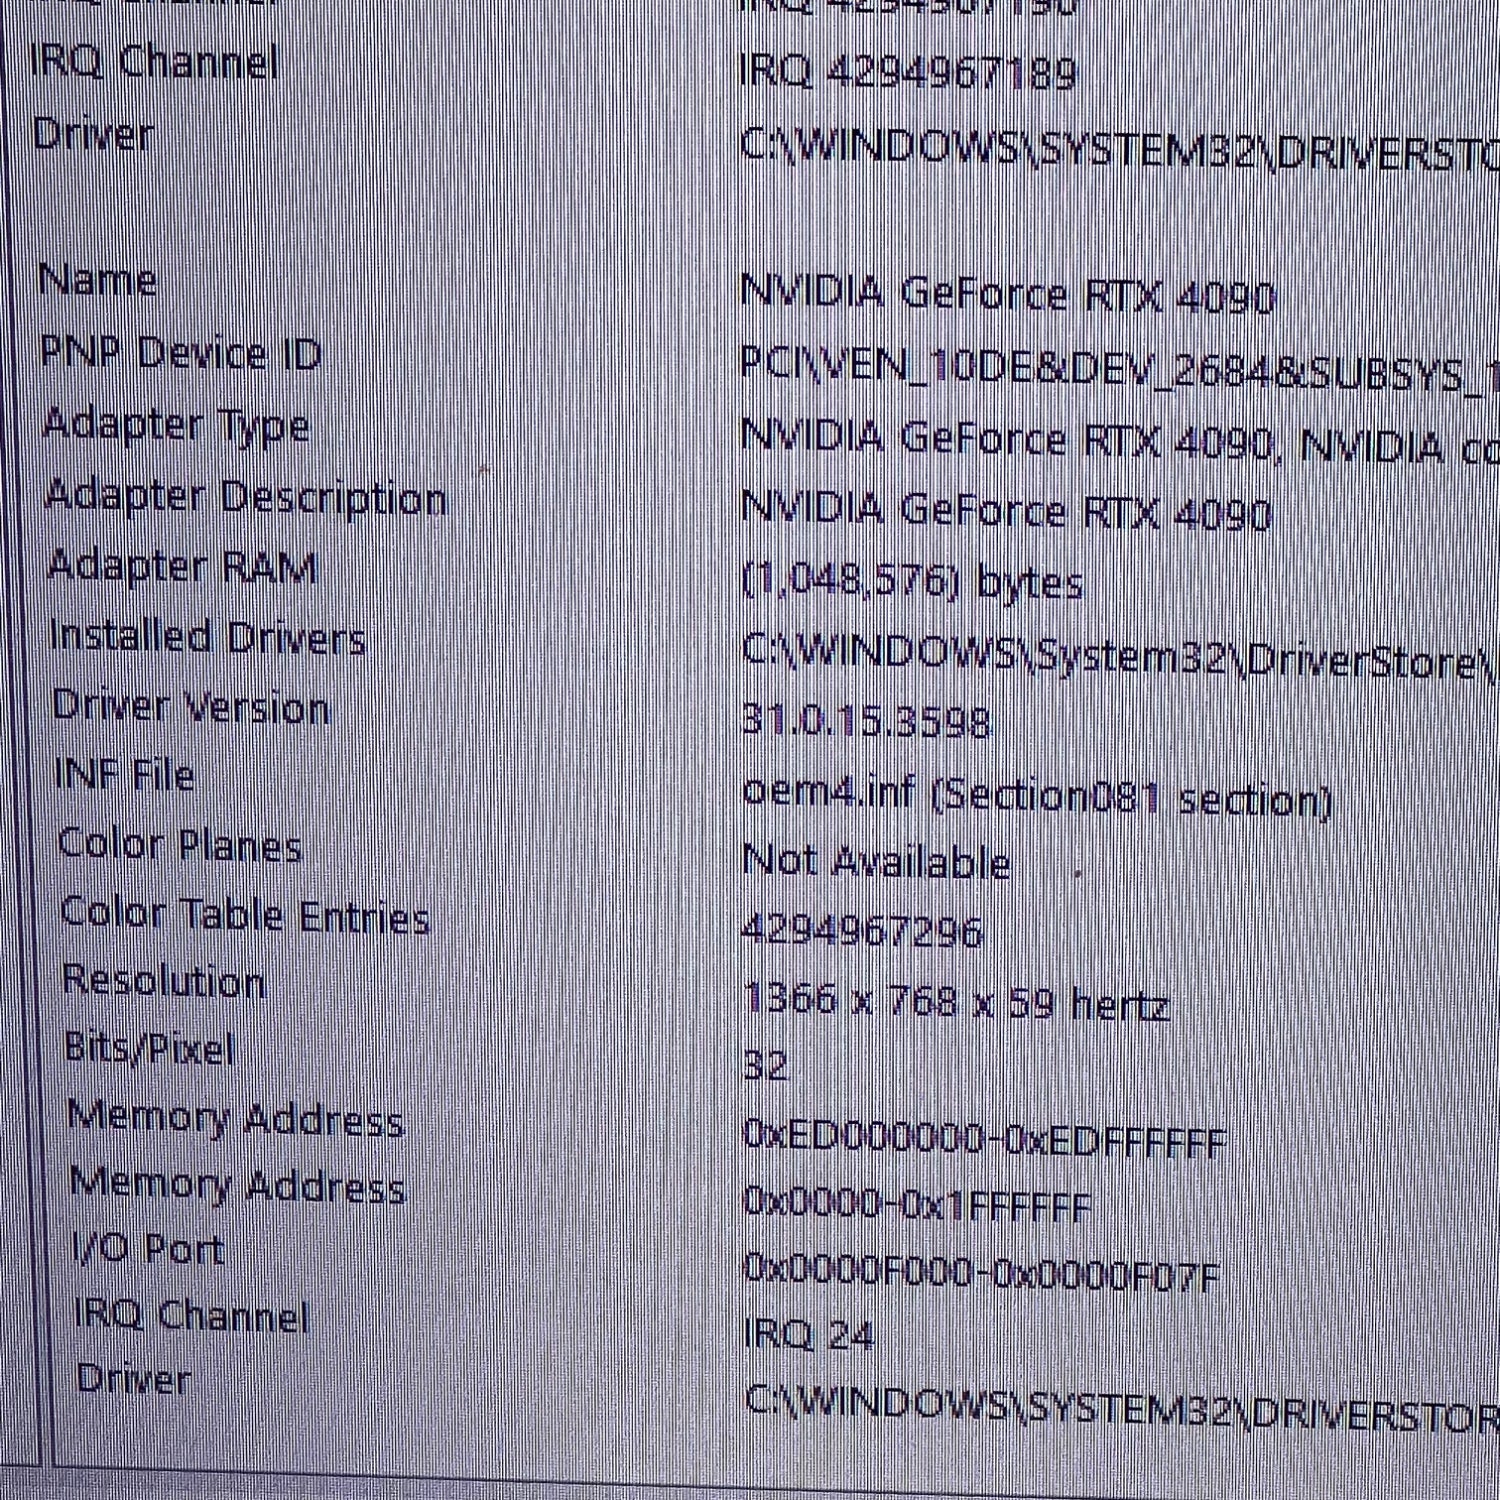
Task: Select the Adapter Description value RTX 4090
Action: pyautogui.click(x=1006, y=511)
